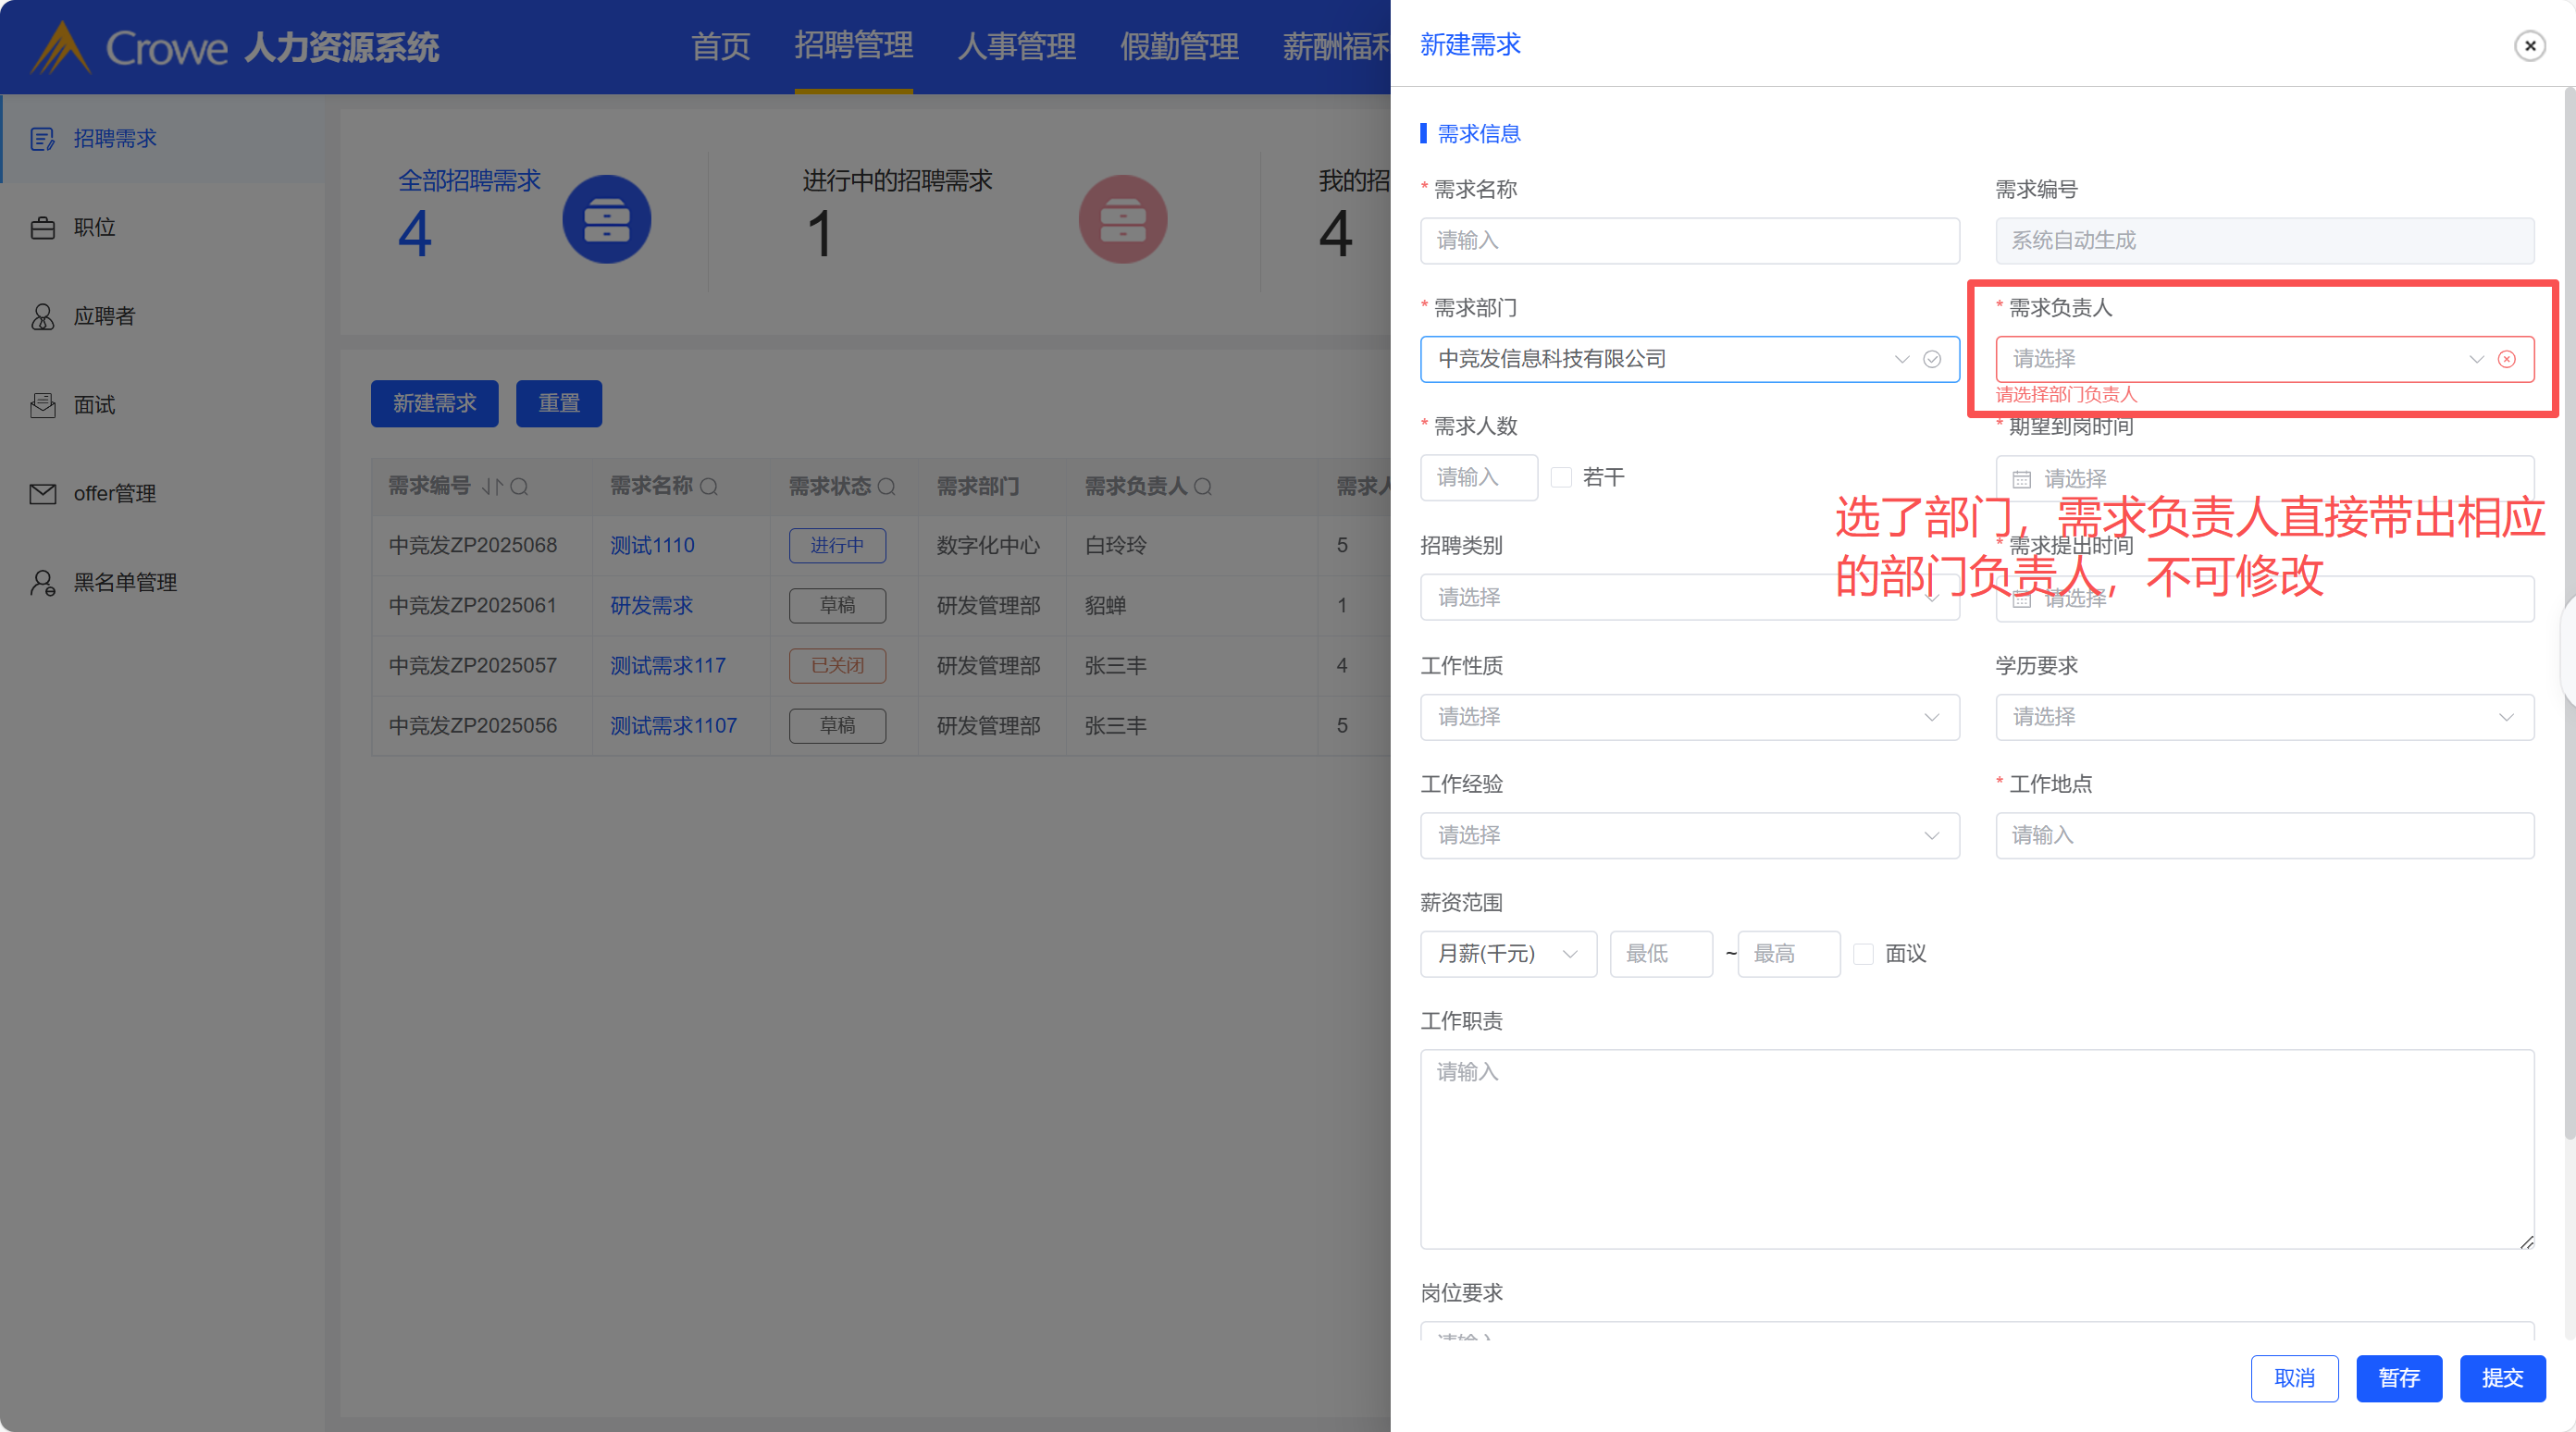Screen dimensions: 2576x1432
Task: Enable the 面议 salary checkbox
Action: coord(1863,954)
